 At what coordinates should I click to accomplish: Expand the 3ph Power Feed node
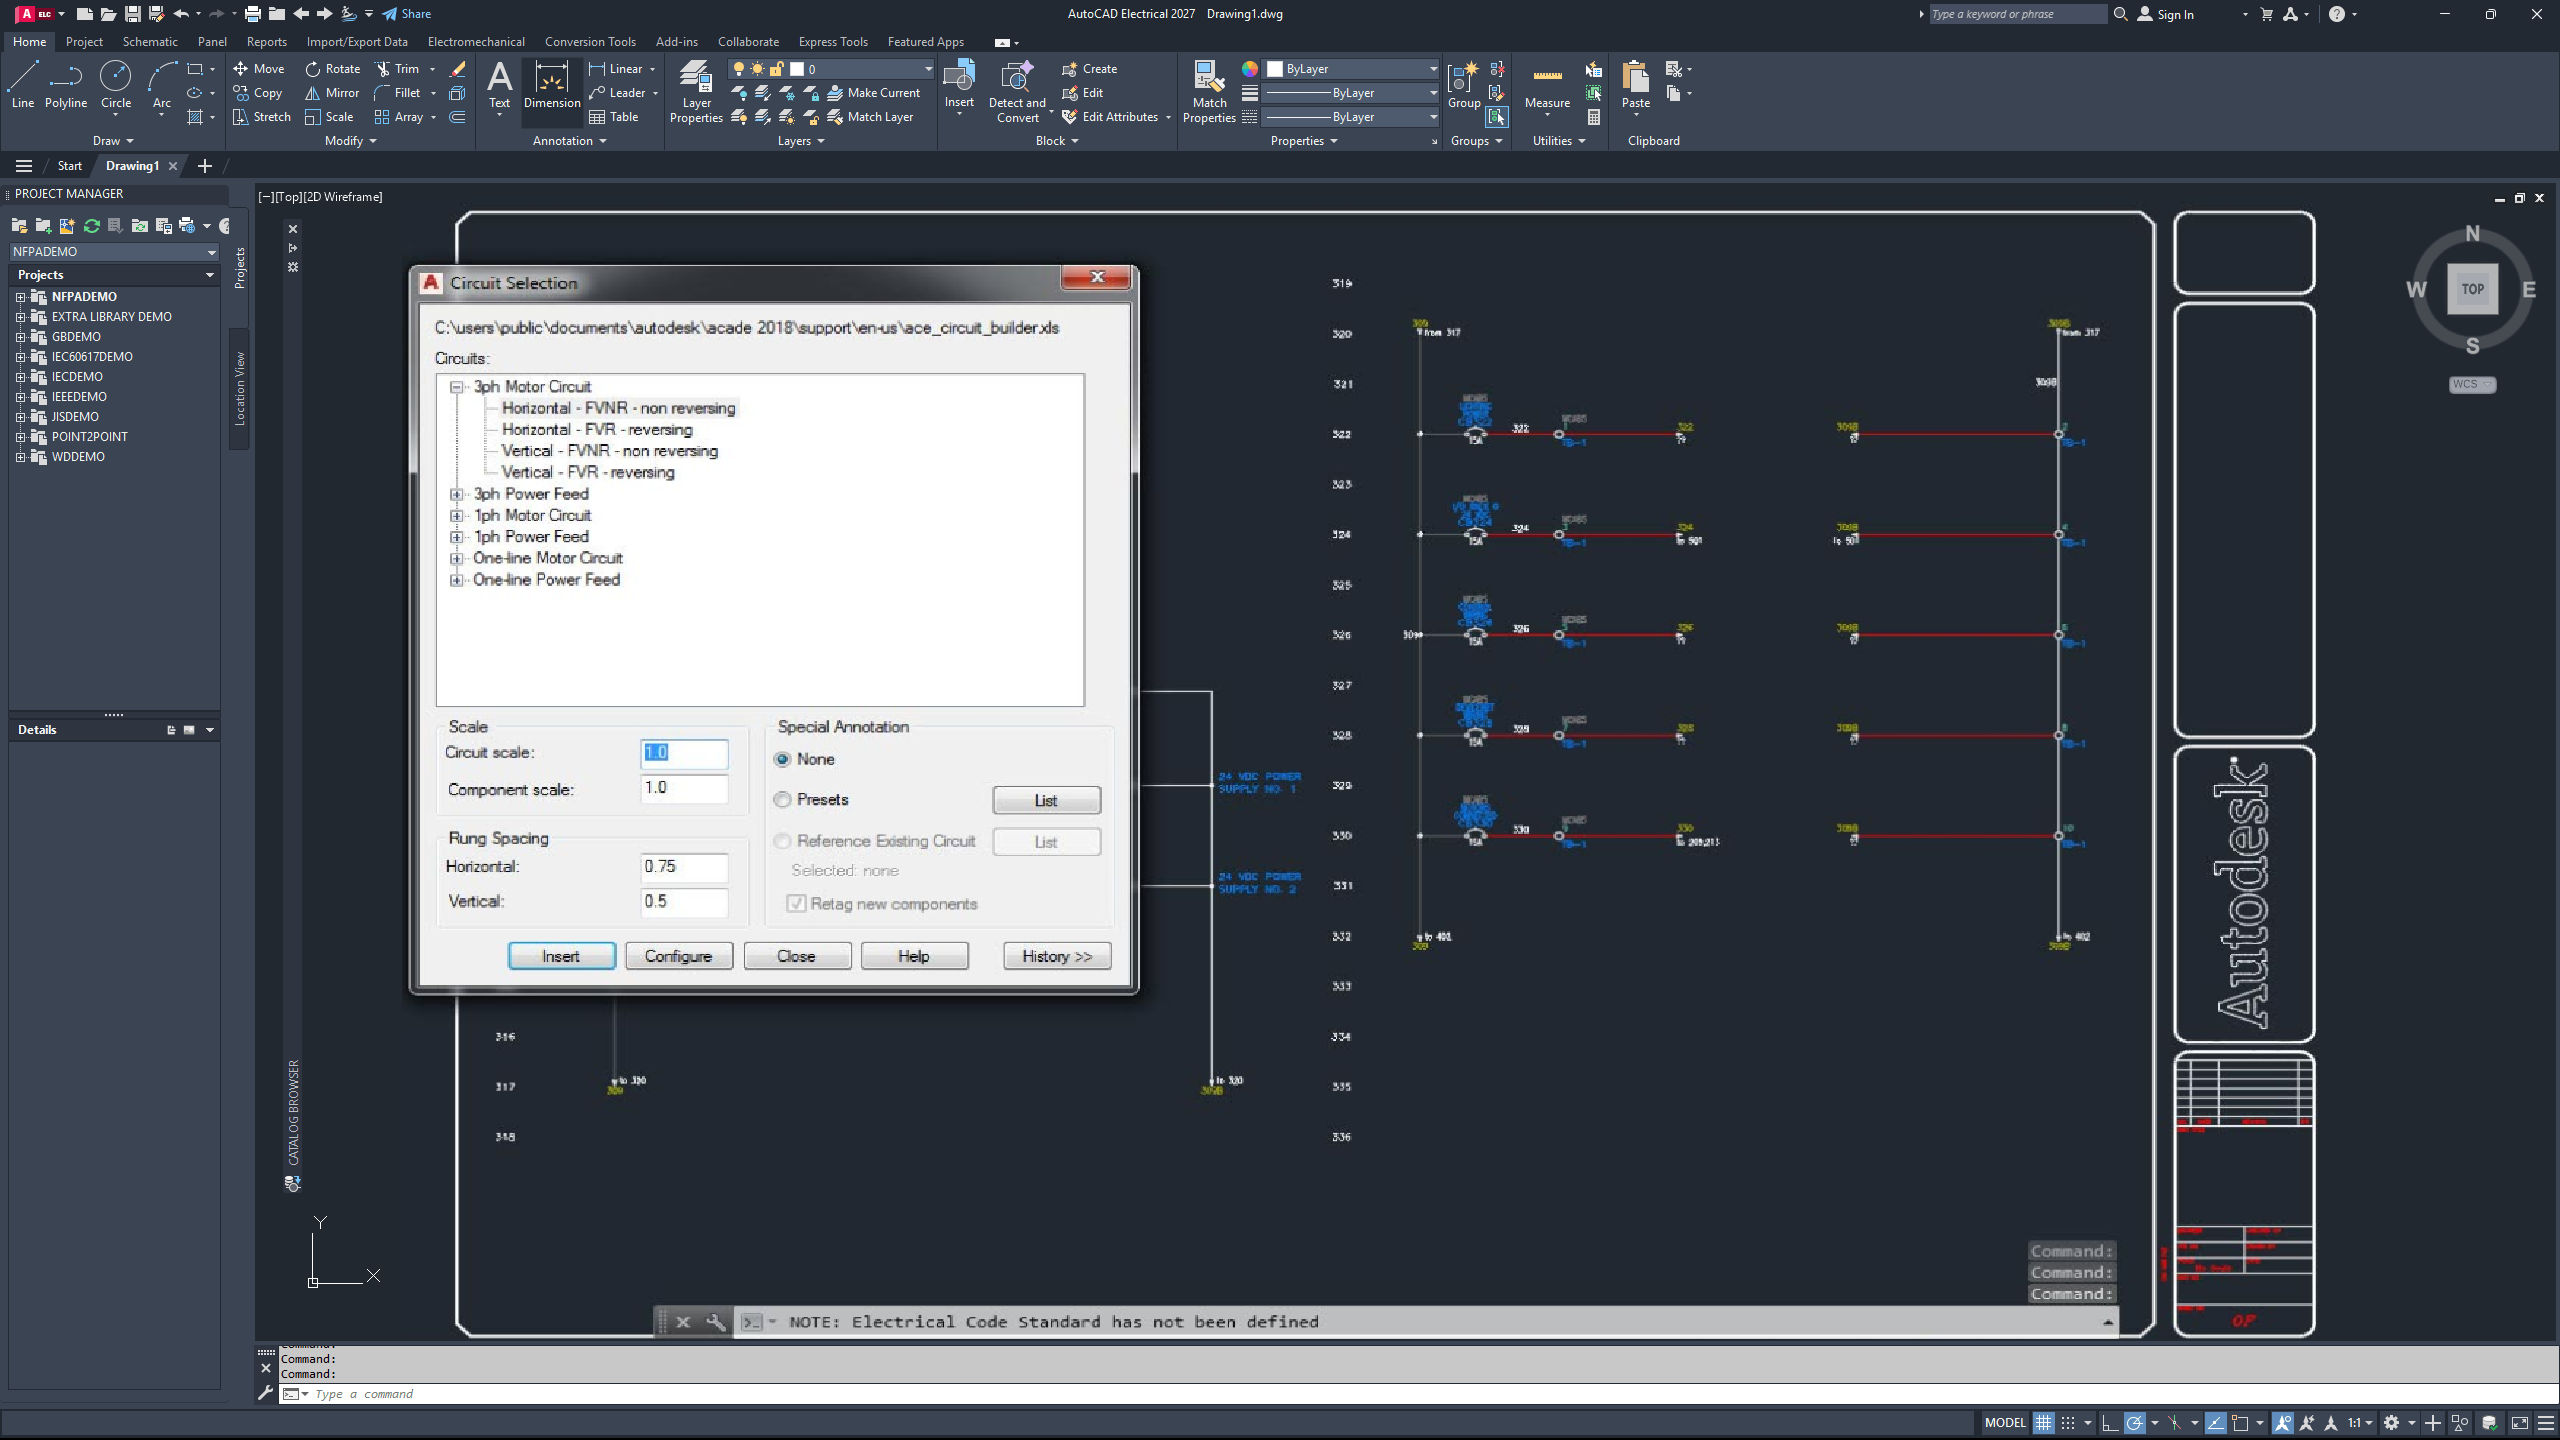tap(457, 494)
